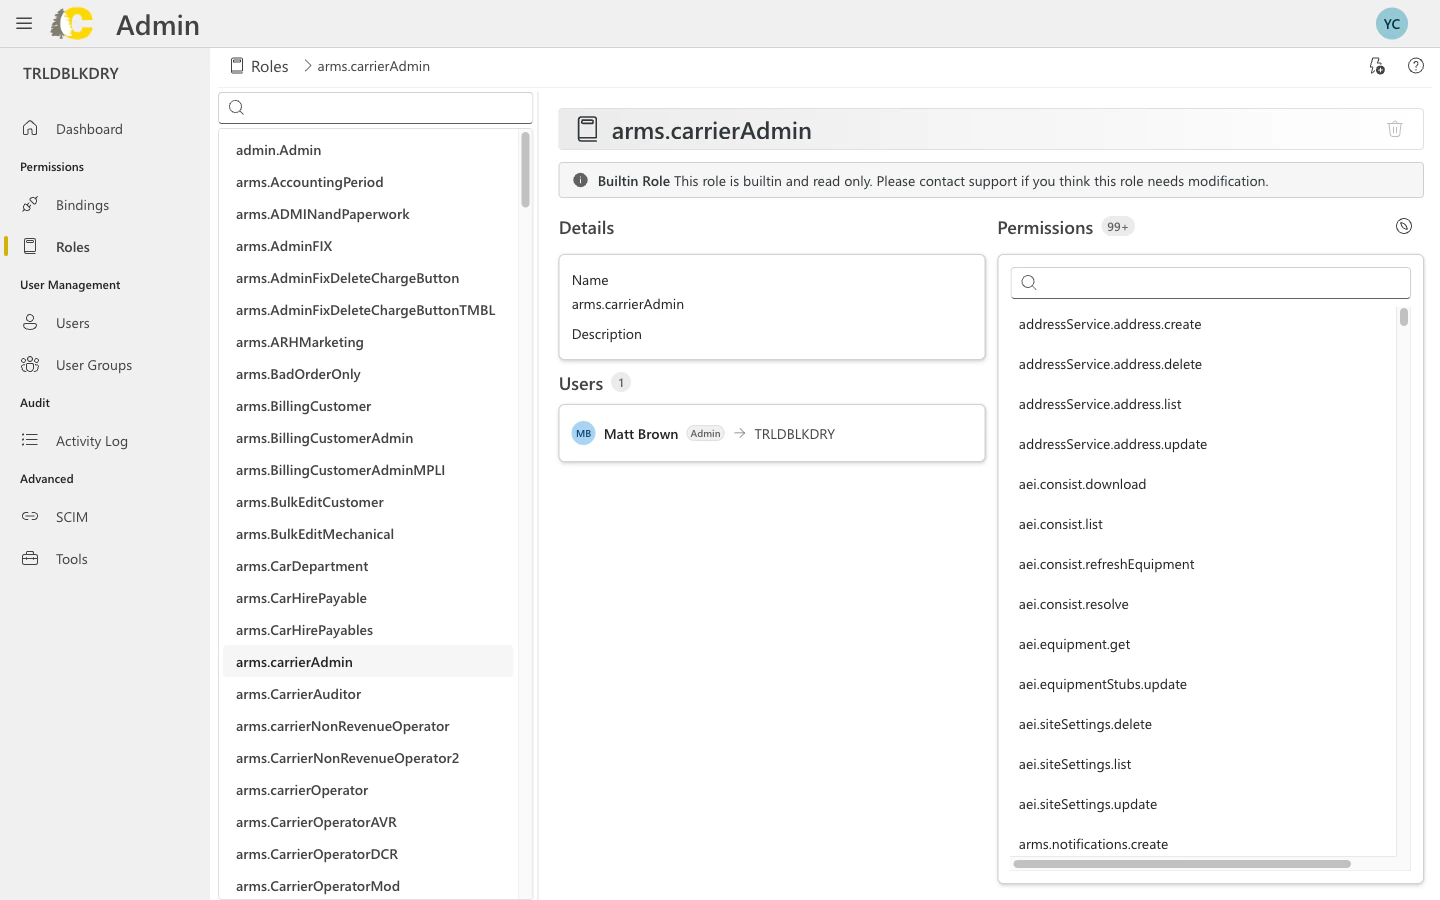Viewport: 1440px width, 900px height.
Task: Open the YC user avatar menu
Action: [x=1391, y=23]
